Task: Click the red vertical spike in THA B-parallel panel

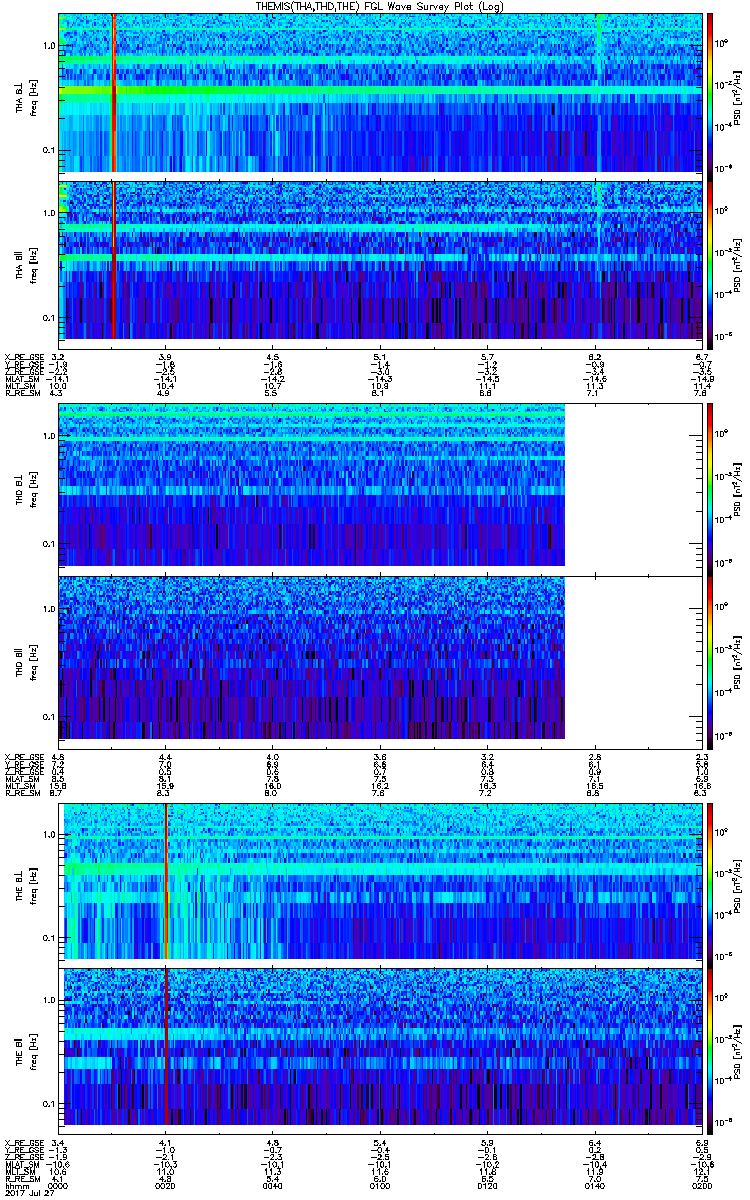Action: 113,259
